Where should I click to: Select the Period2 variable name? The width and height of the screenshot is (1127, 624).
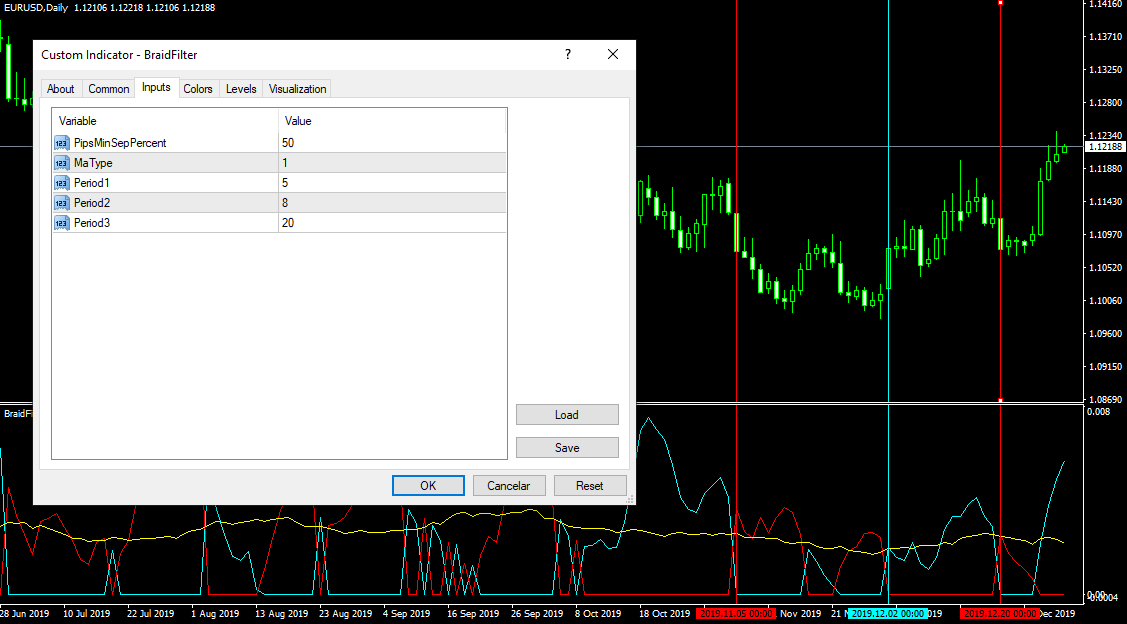92,203
